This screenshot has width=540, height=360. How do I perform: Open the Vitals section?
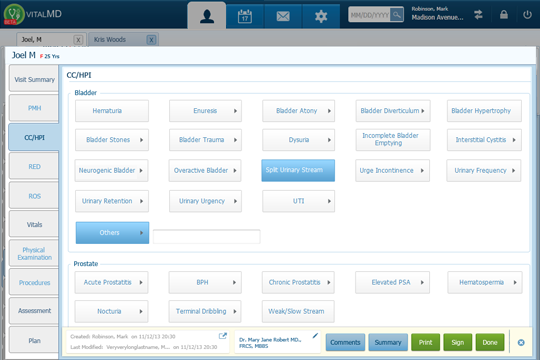point(34,224)
